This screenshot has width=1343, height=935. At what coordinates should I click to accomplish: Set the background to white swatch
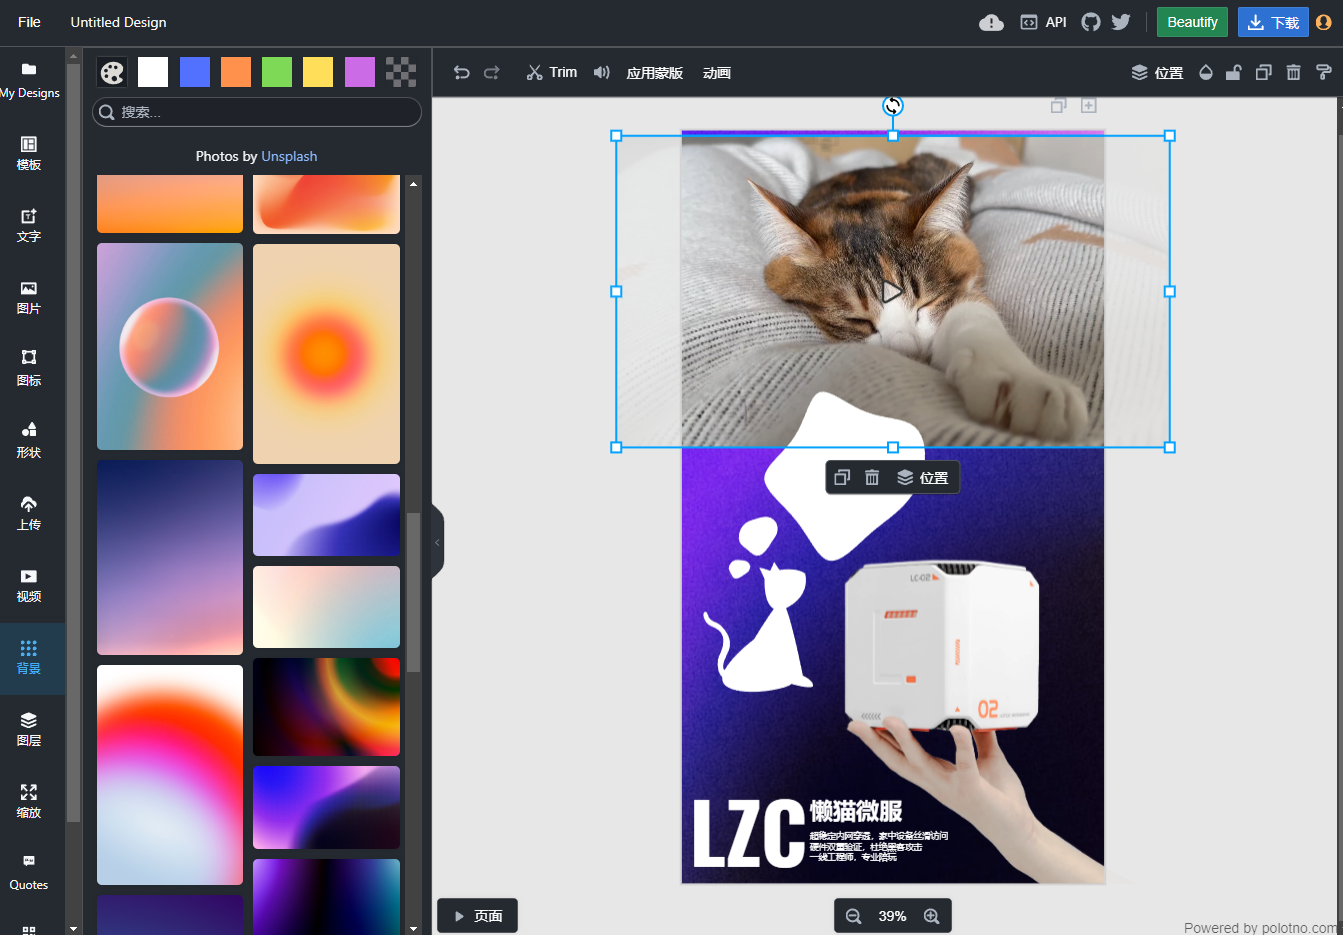click(153, 72)
